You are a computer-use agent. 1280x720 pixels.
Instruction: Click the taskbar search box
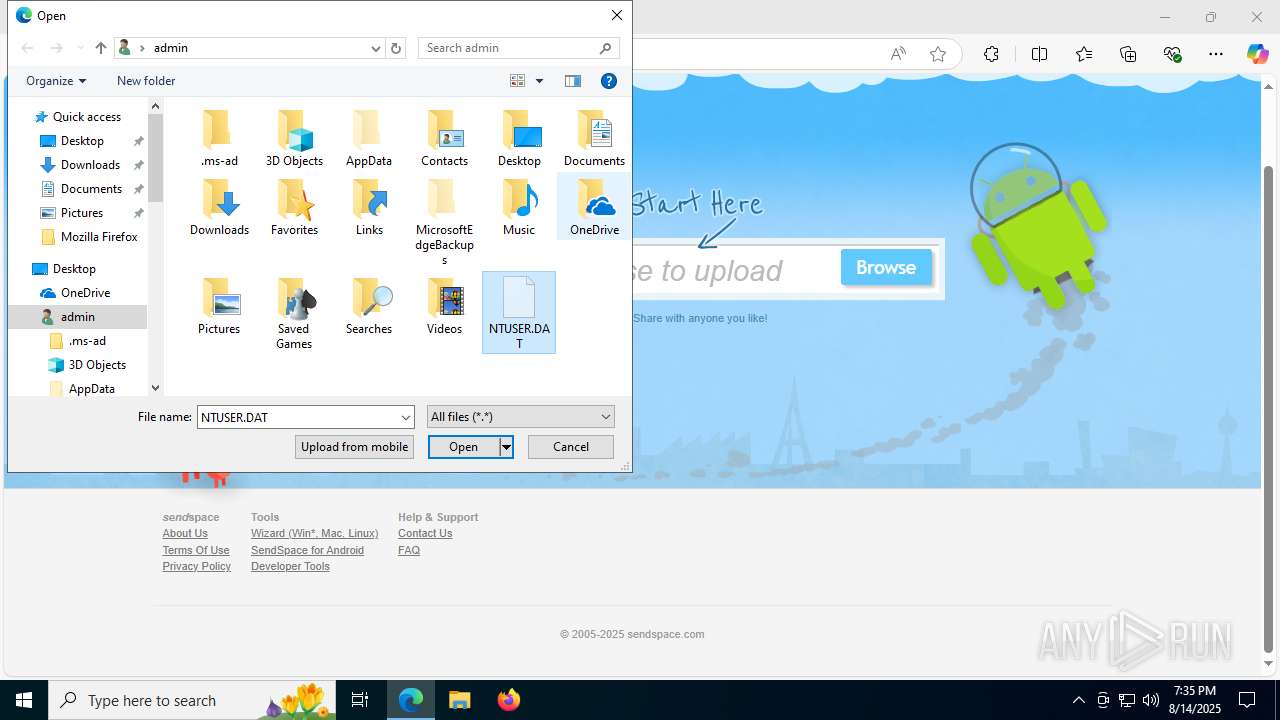pos(193,700)
